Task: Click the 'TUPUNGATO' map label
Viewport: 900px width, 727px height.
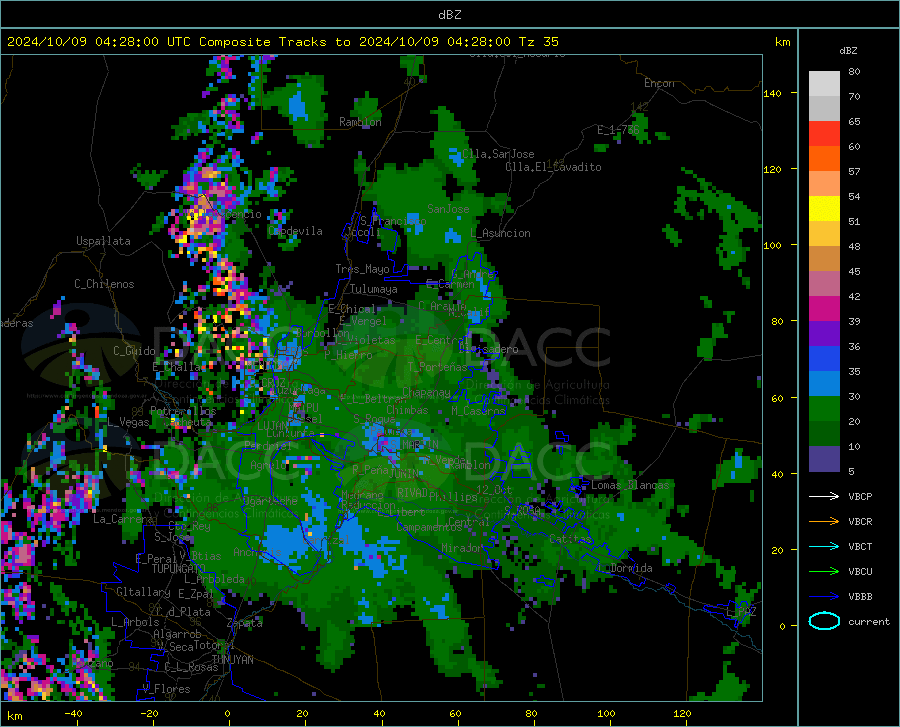Action: point(178,569)
